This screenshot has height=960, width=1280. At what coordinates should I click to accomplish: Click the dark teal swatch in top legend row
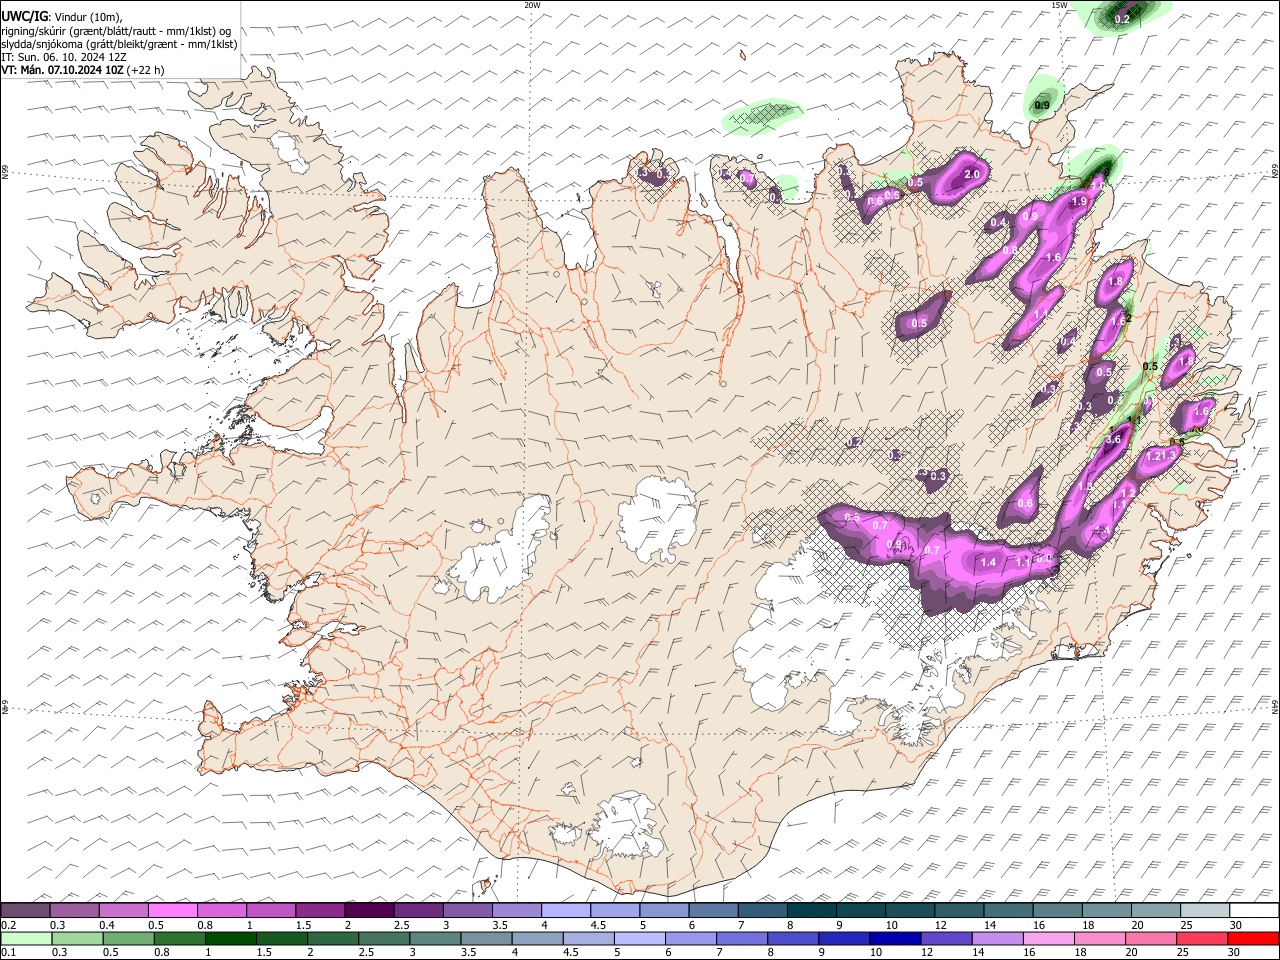pyautogui.click(x=811, y=910)
